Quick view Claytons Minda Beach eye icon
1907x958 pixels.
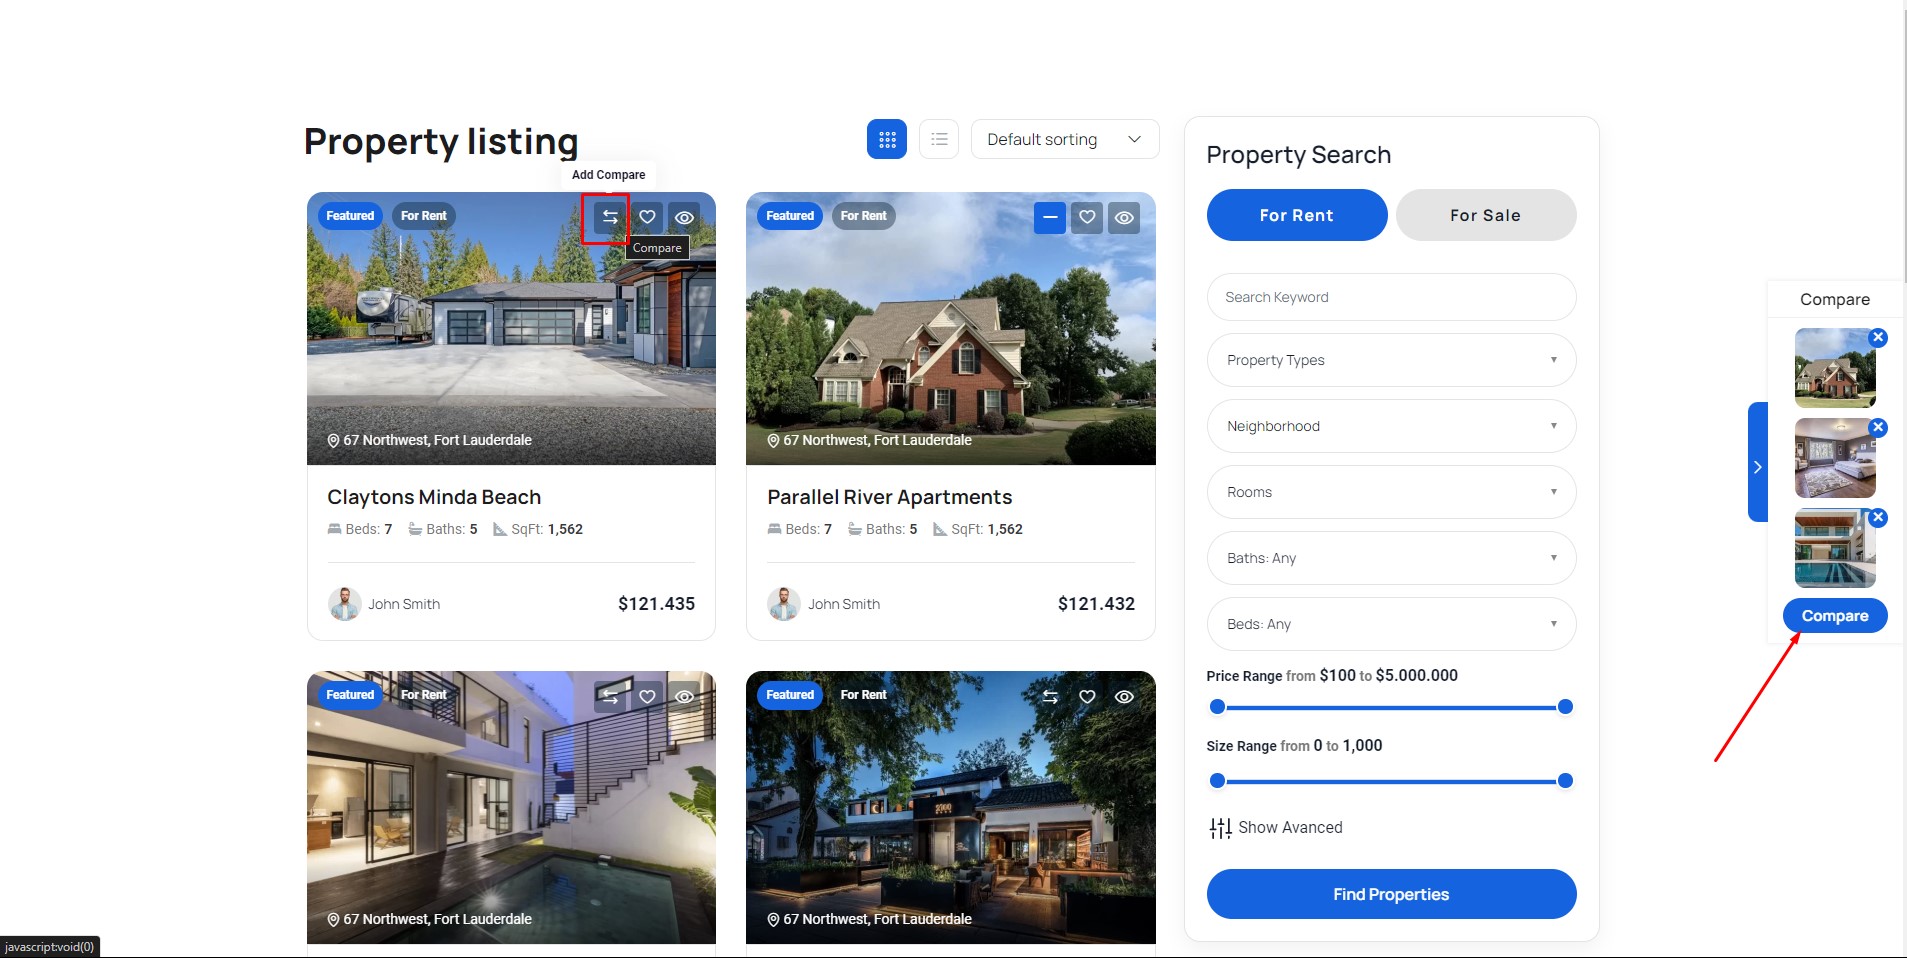pyautogui.click(x=685, y=217)
